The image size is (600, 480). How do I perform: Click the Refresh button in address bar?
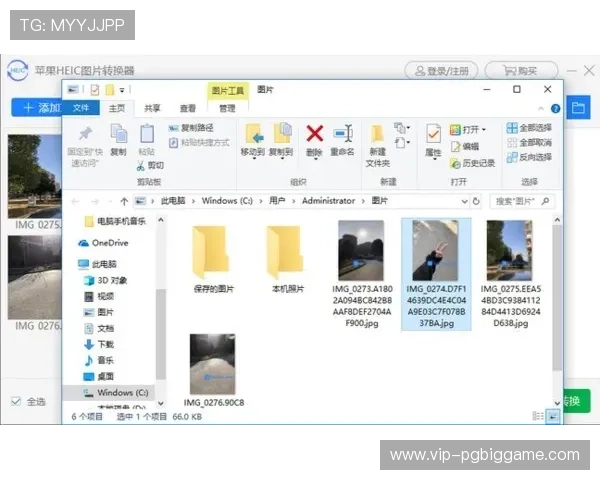(476, 201)
